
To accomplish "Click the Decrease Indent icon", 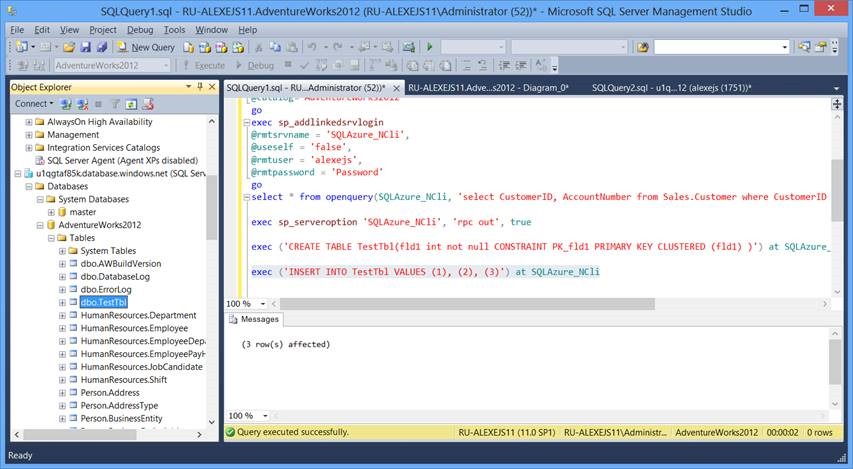I will pyautogui.click(x=504, y=65).
